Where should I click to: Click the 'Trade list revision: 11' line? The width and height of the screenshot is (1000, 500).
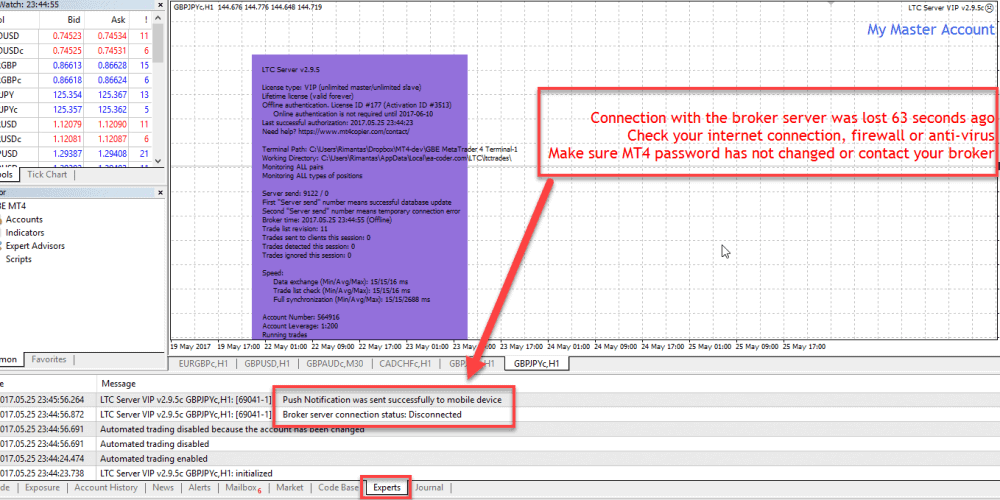(x=295, y=228)
